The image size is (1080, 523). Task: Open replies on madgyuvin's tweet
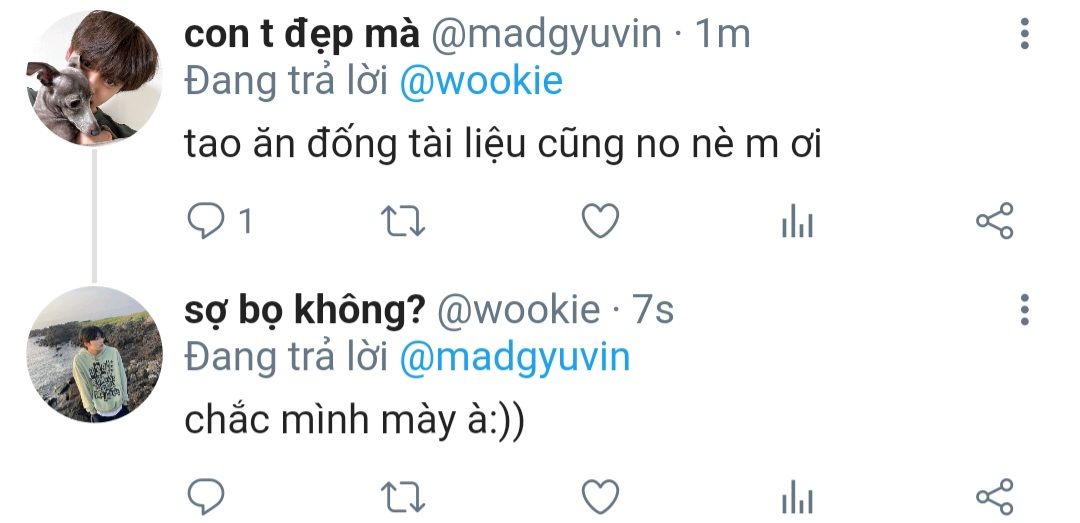pyautogui.click(x=220, y=221)
